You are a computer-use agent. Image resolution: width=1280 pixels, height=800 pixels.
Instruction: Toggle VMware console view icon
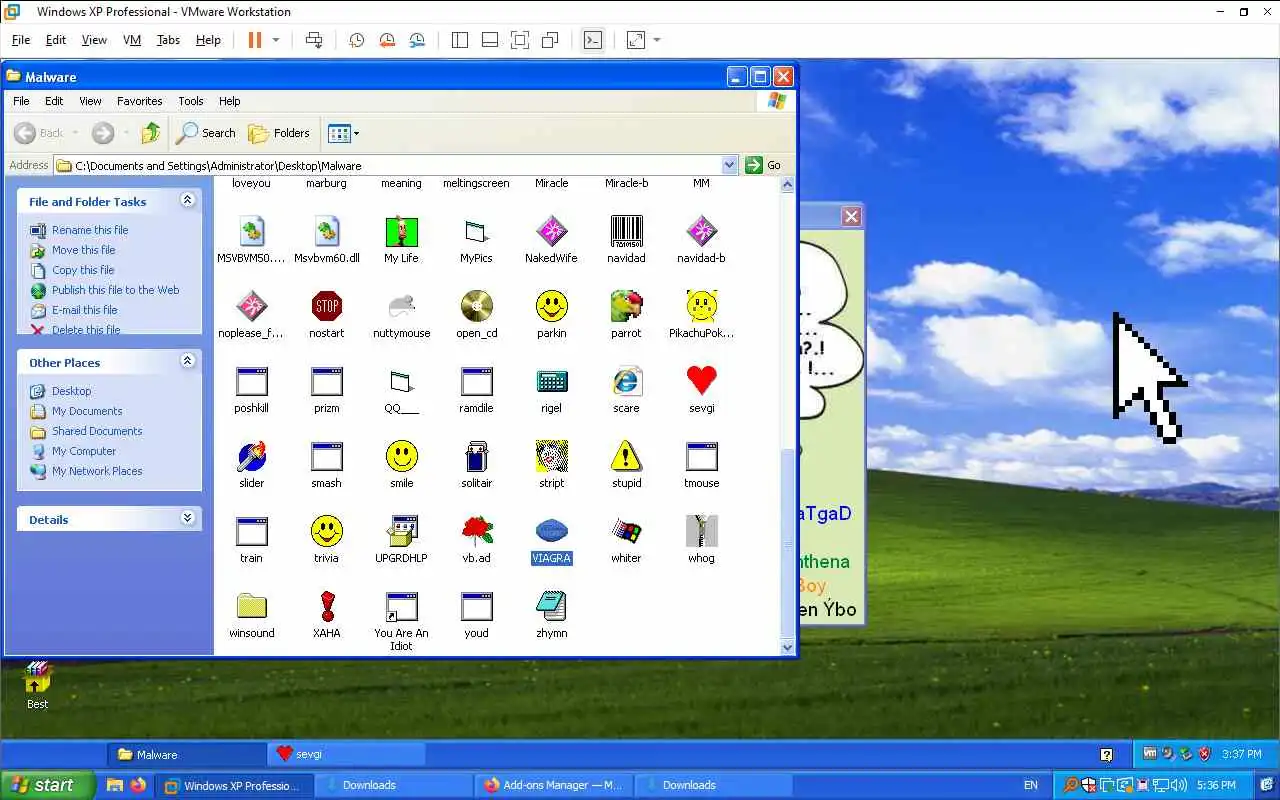pyautogui.click(x=593, y=40)
